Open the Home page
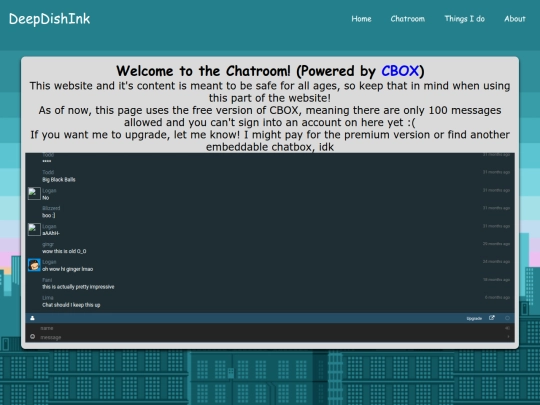540x405 pixels. pyautogui.click(x=361, y=19)
